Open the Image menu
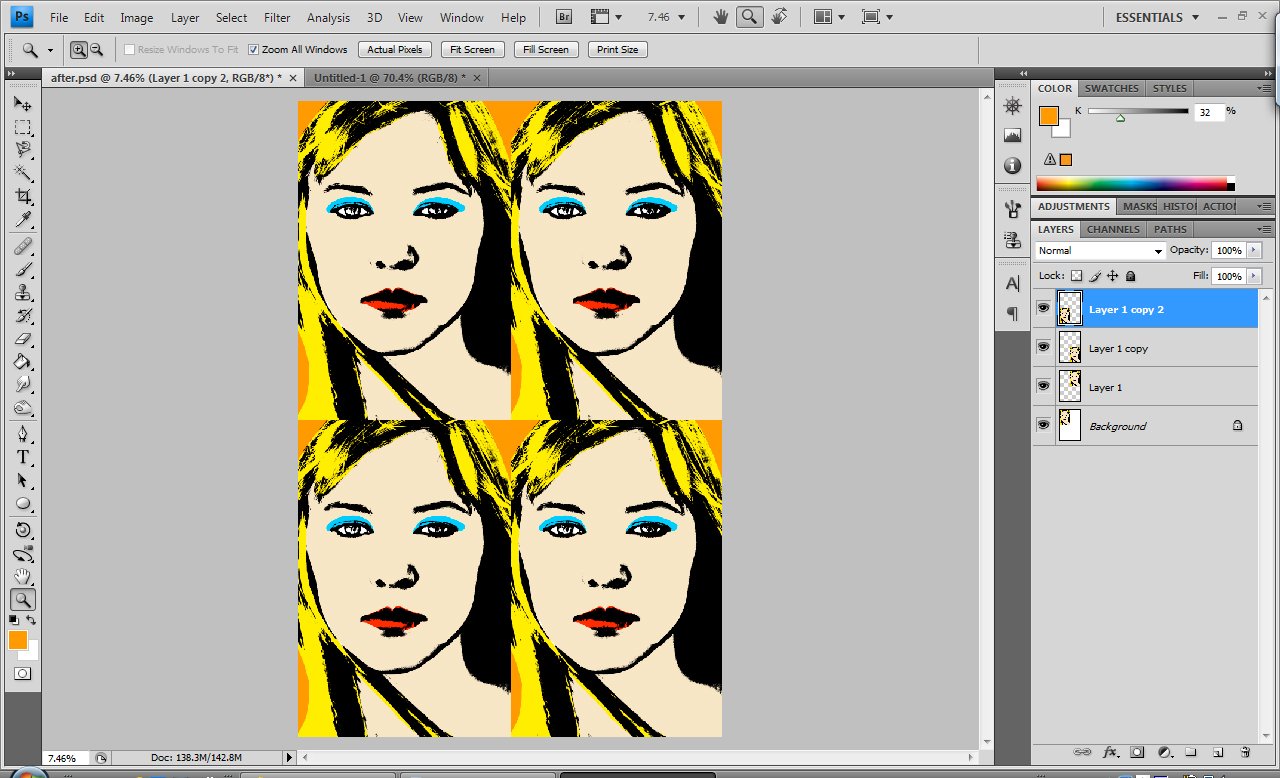 [x=137, y=18]
